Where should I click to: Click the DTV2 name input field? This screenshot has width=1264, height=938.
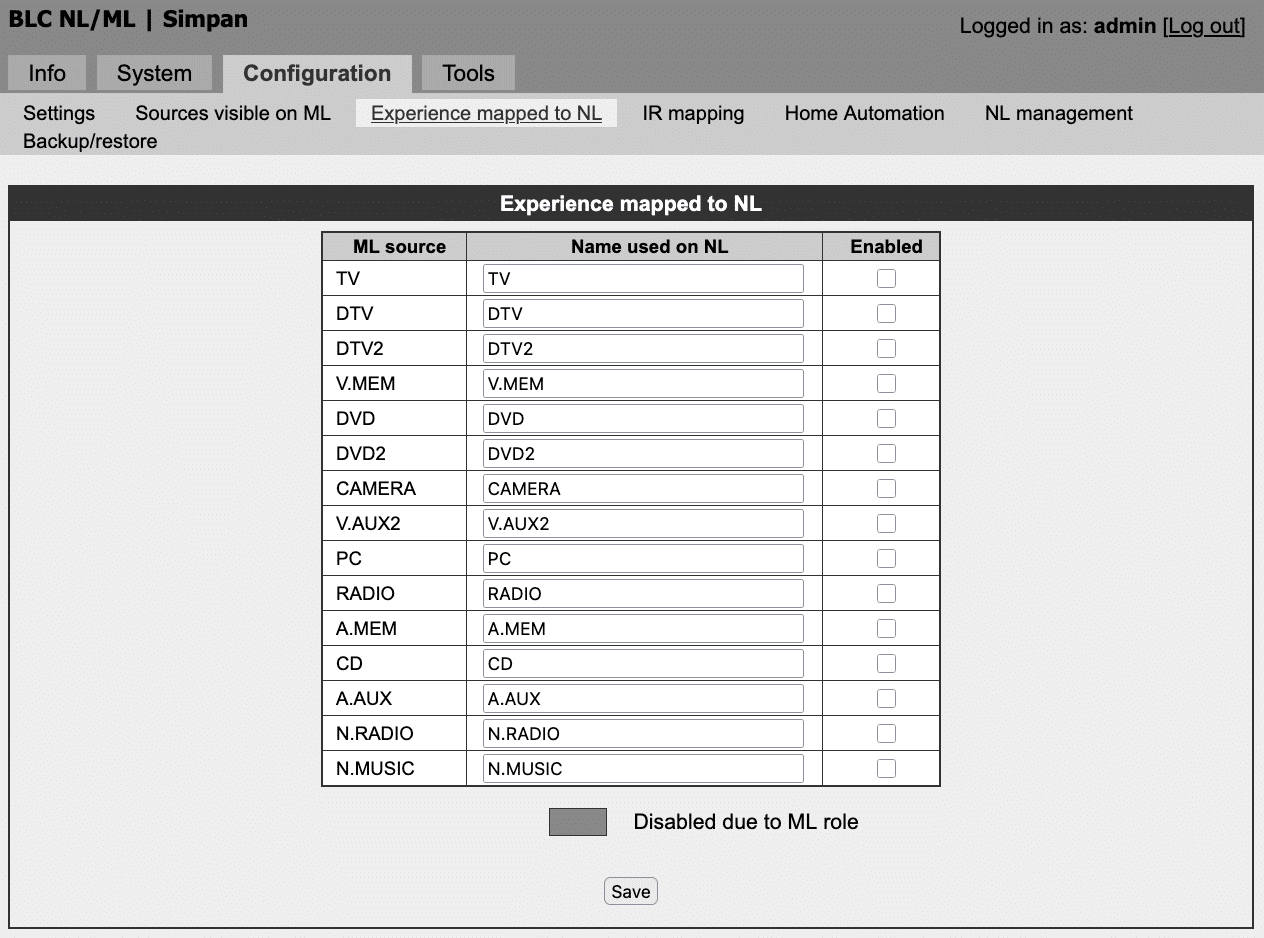pyautogui.click(x=643, y=349)
